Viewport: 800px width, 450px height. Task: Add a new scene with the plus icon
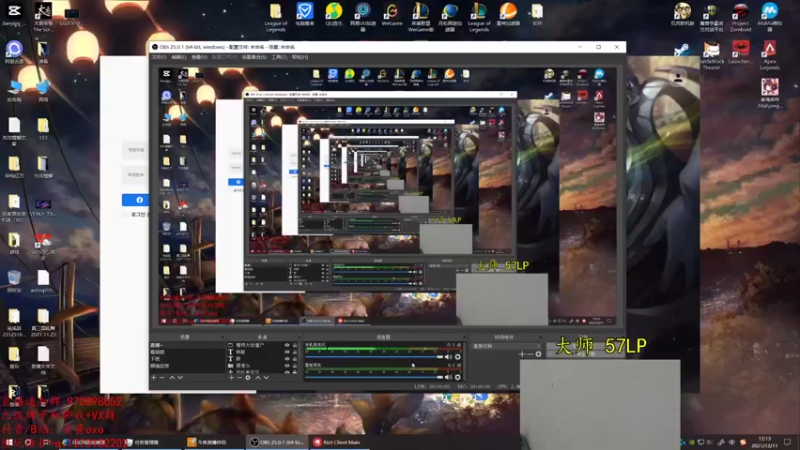click(x=154, y=378)
